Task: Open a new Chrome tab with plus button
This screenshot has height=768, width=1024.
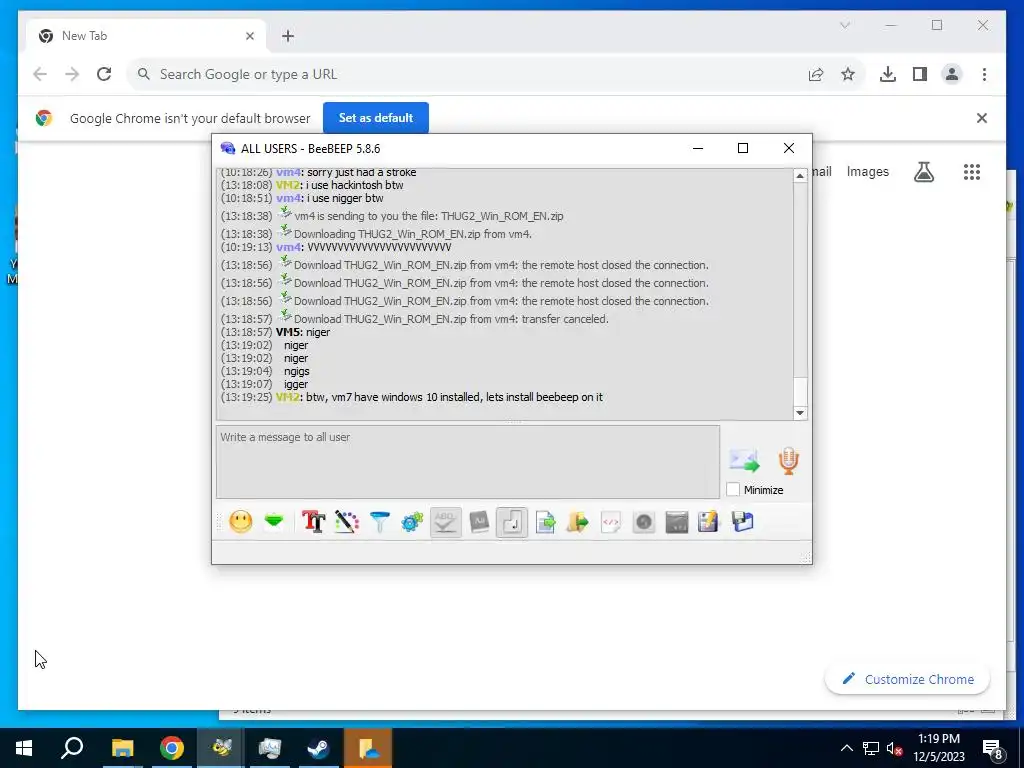Action: pyautogui.click(x=288, y=36)
